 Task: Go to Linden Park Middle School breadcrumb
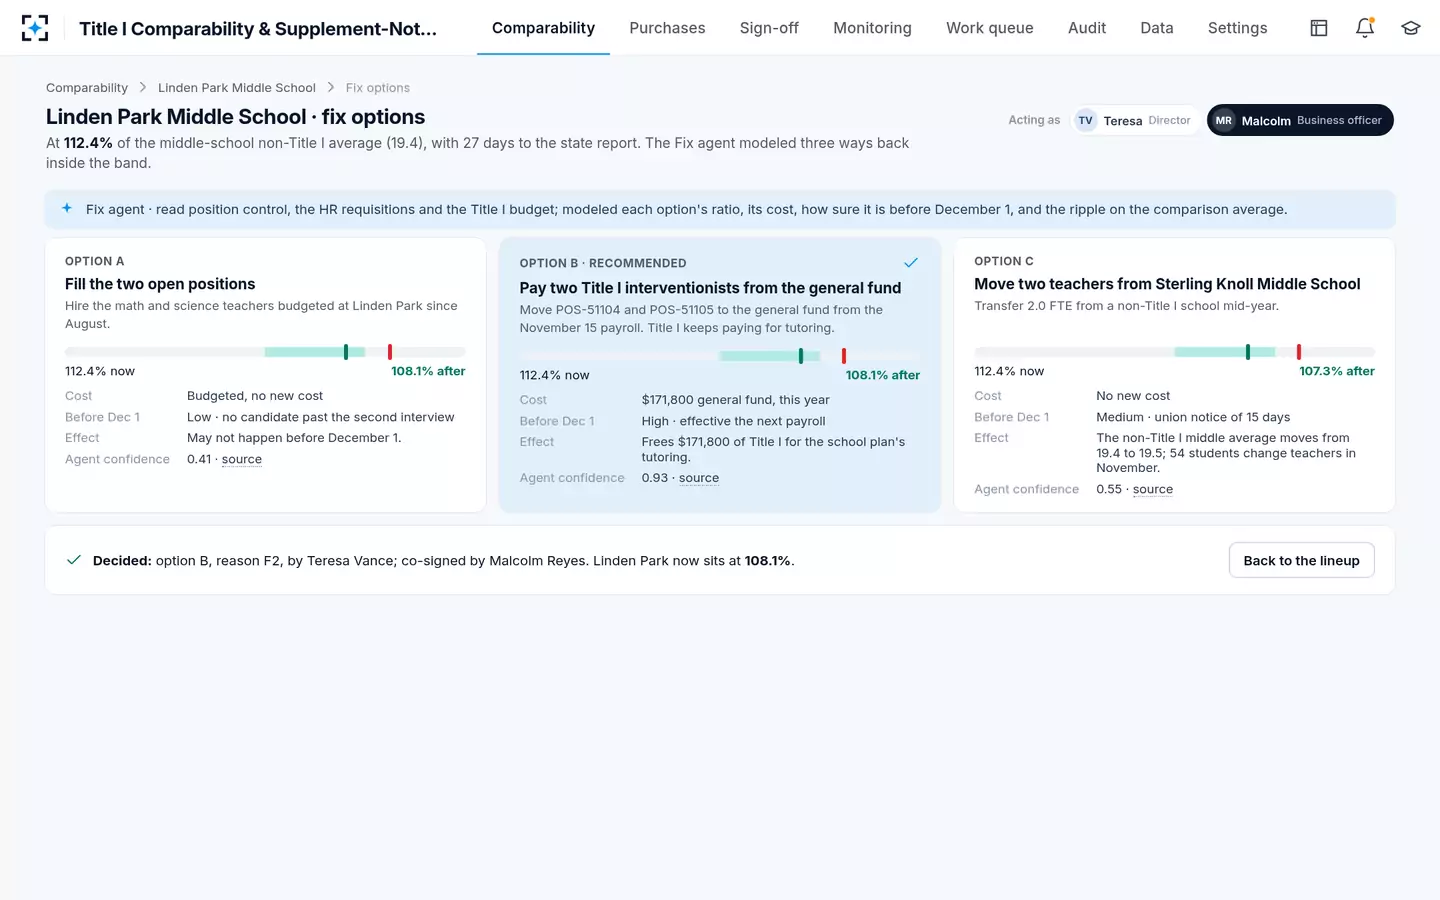click(x=237, y=88)
